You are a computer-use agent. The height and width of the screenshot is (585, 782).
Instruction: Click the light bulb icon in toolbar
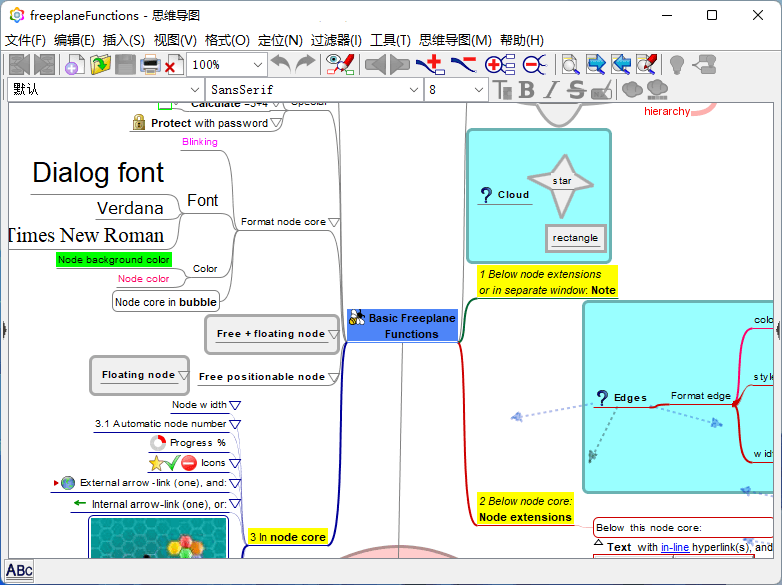coord(677,65)
